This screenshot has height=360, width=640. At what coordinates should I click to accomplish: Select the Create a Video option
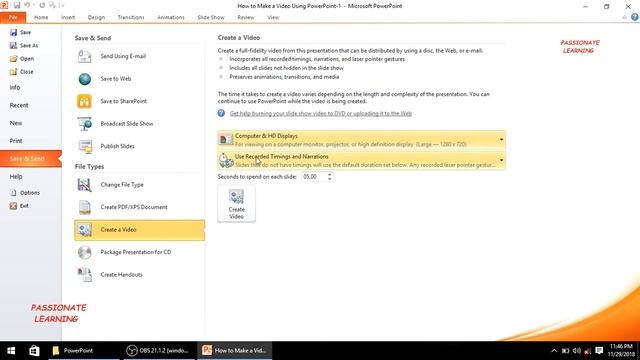click(x=140, y=230)
